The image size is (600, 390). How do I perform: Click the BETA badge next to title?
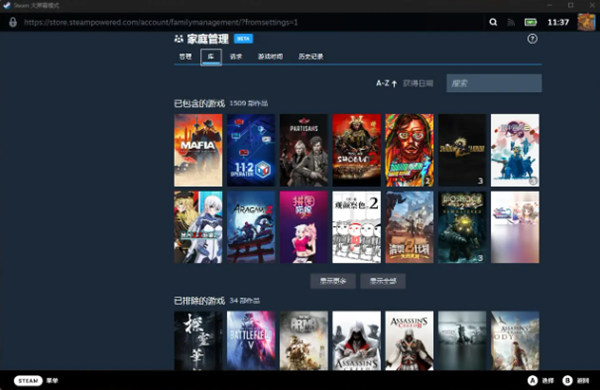pyautogui.click(x=243, y=39)
